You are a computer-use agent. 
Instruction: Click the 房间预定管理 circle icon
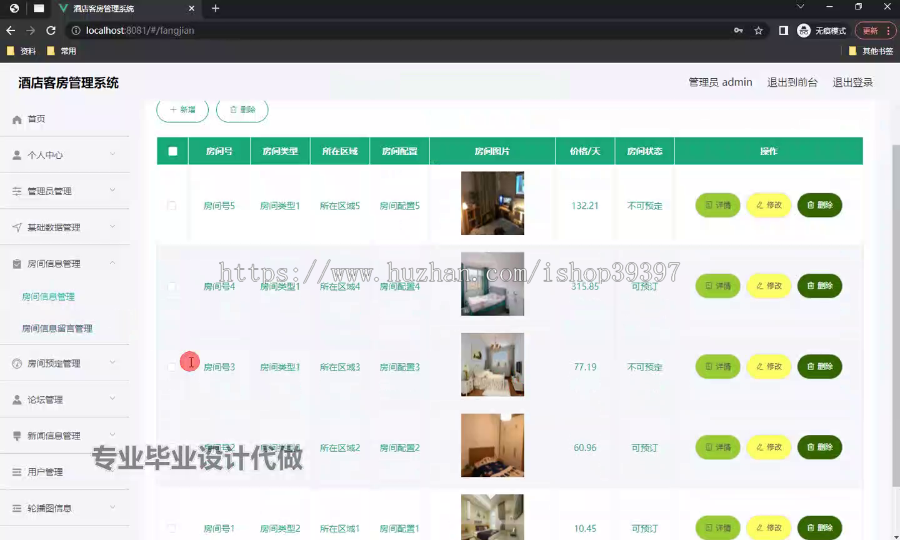coord(17,363)
